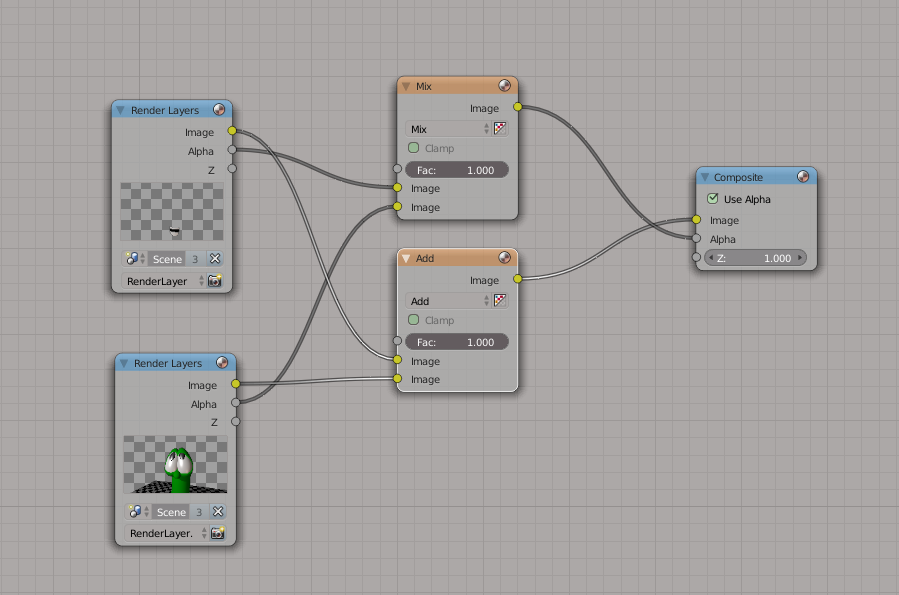The height and width of the screenshot is (595, 899).
Task: Open RenderLayer. dropdown on bottom node
Action: tap(166, 533)
